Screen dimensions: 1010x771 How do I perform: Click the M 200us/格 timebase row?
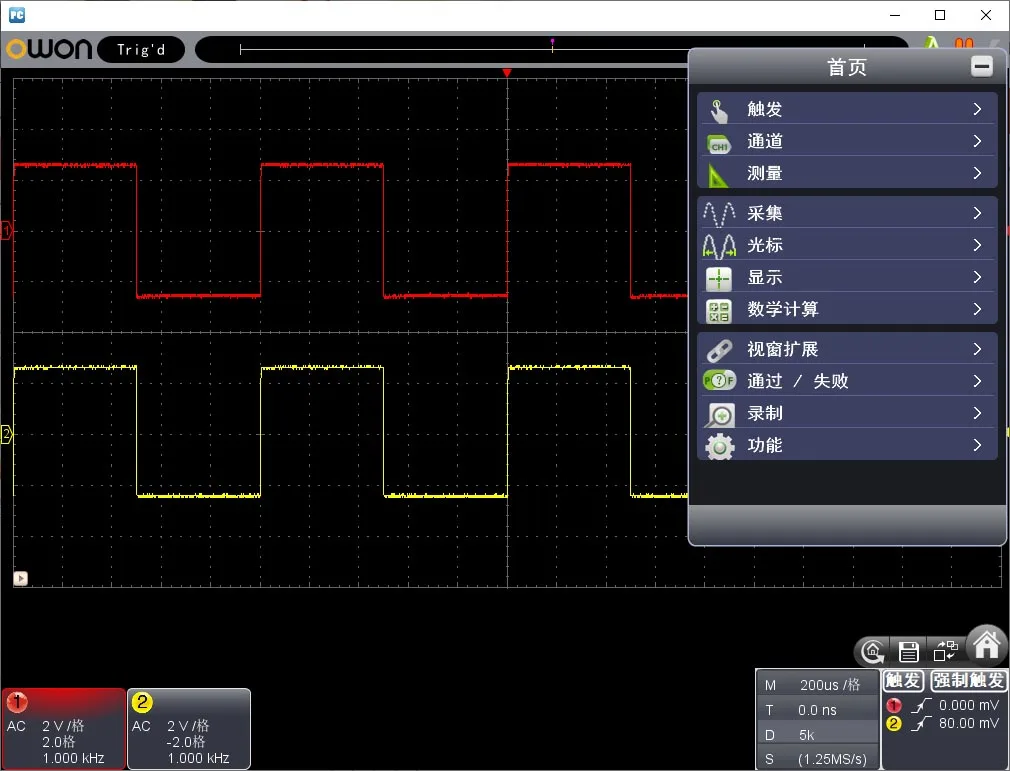coord(818,685)
